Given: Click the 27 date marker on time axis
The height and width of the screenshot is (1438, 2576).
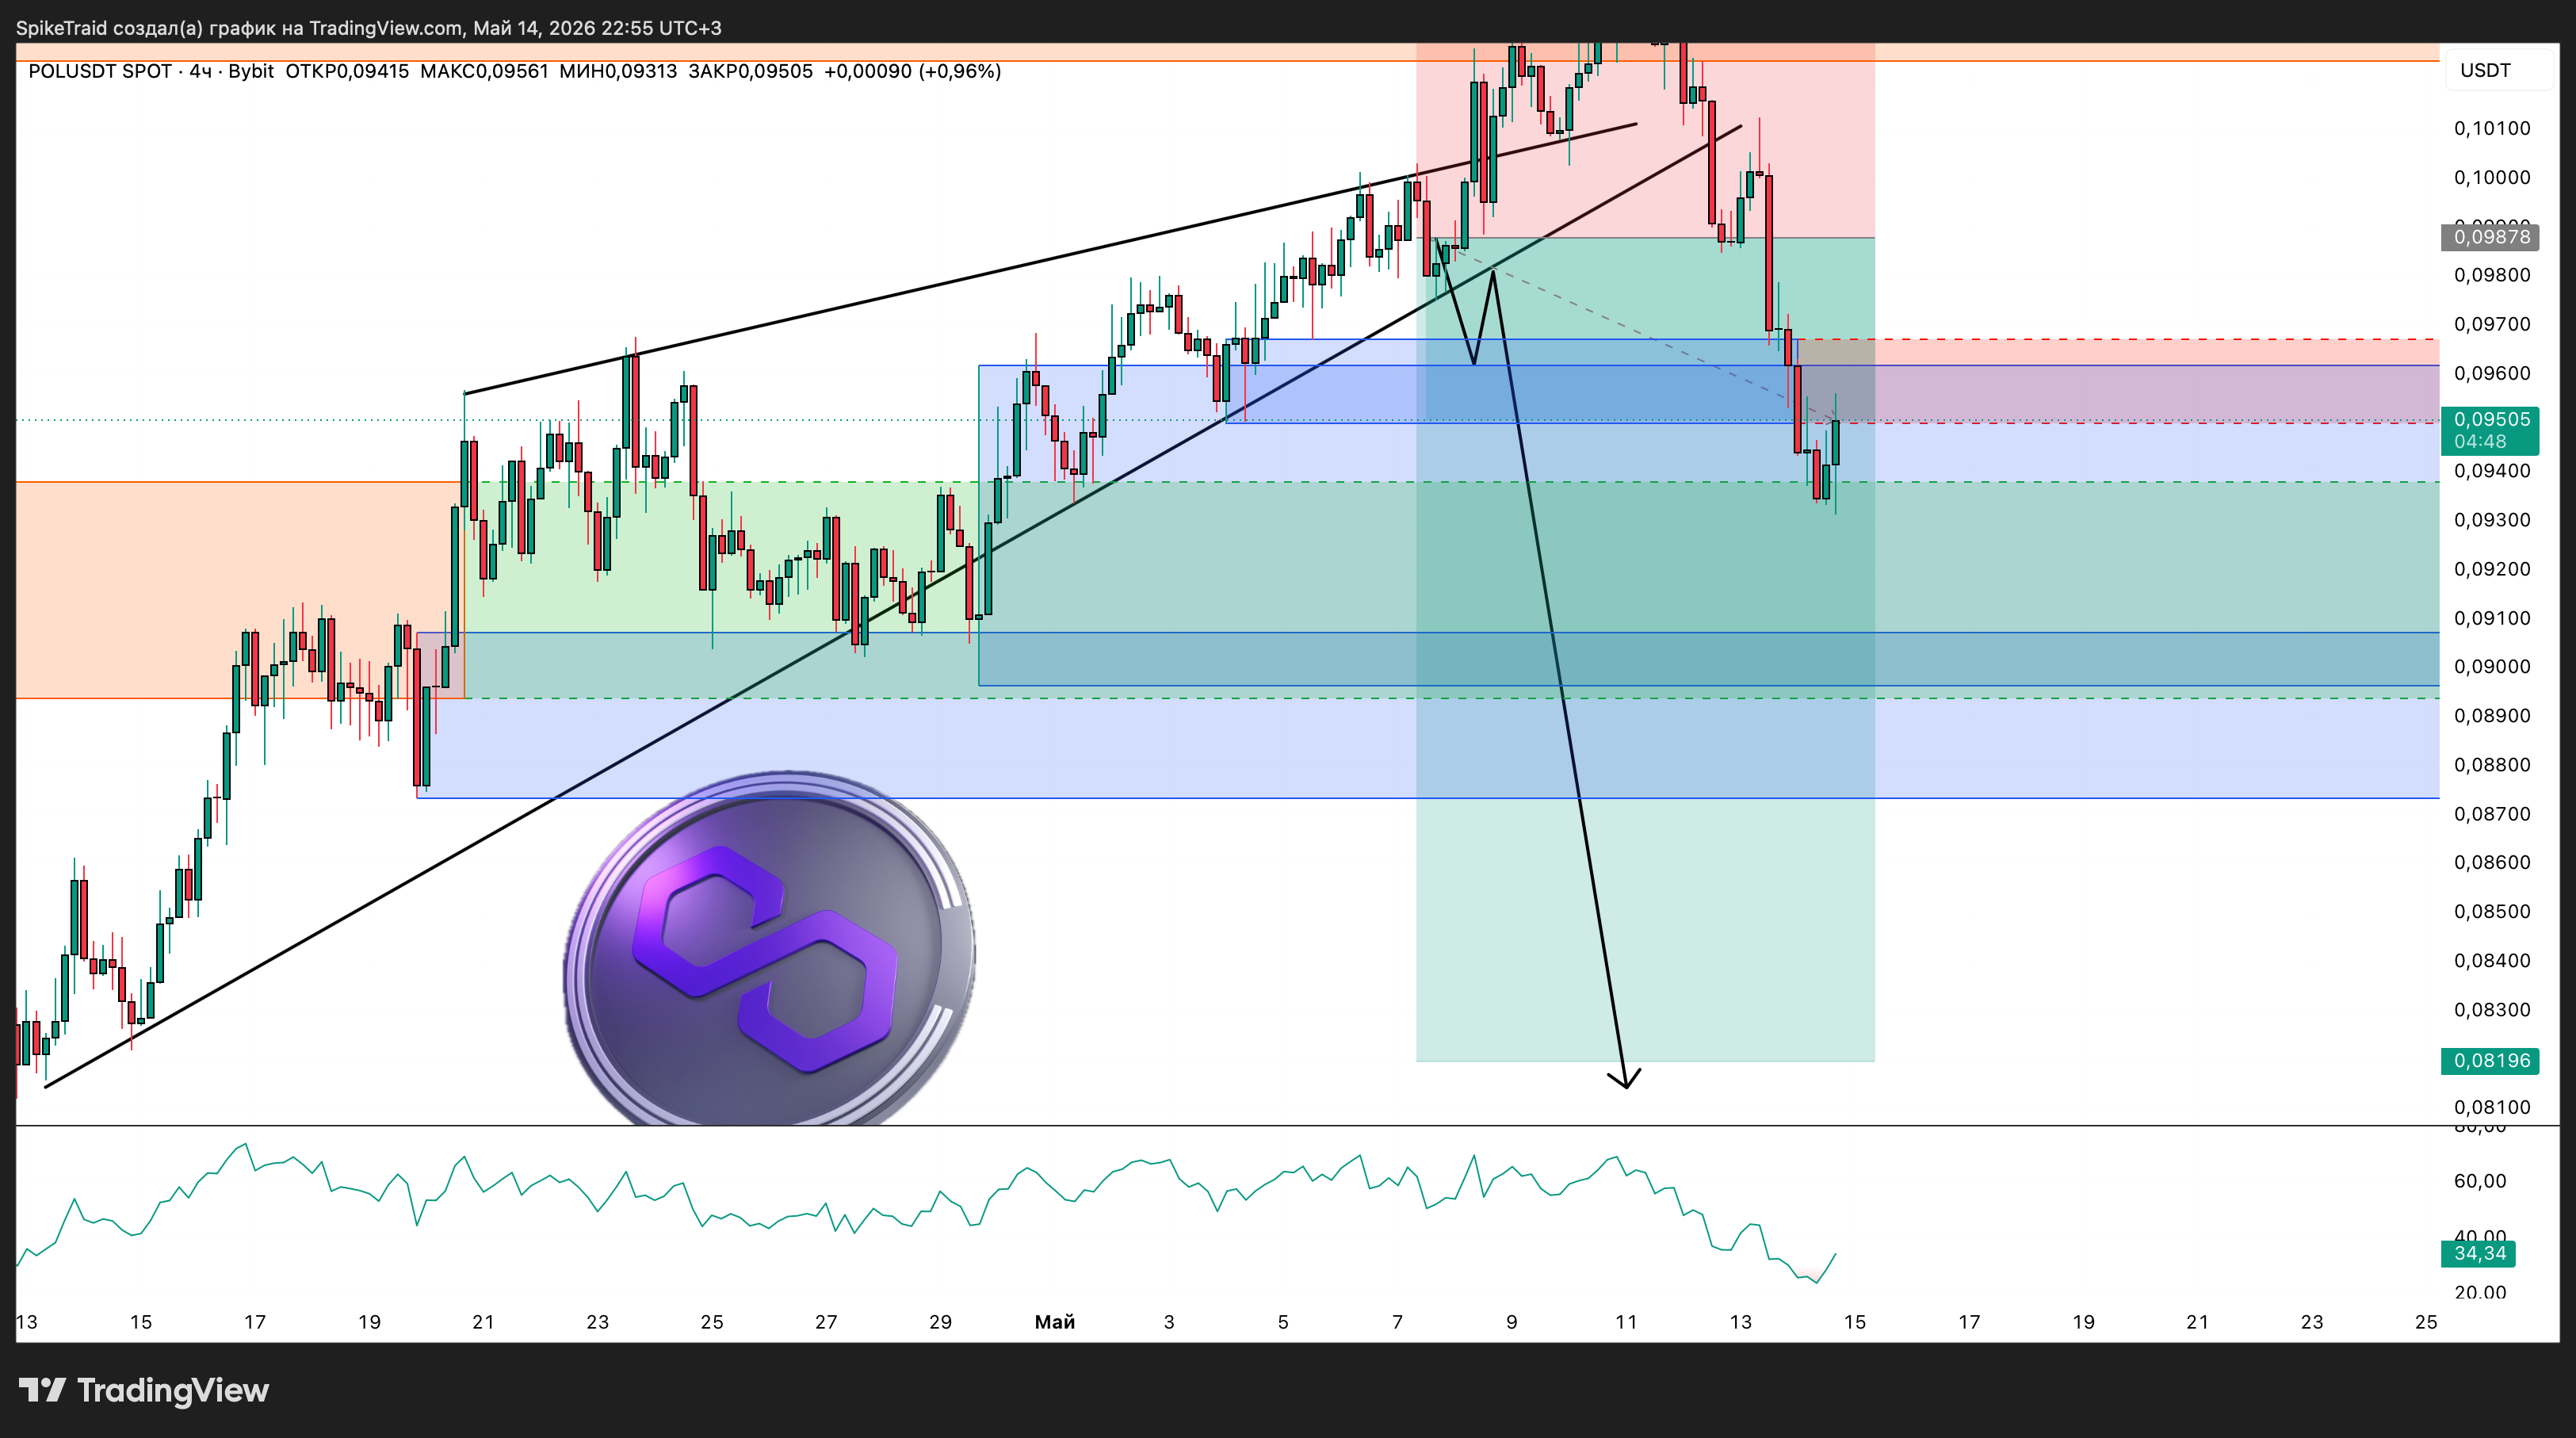Looking at the screenshot, I should (826, 1322).
